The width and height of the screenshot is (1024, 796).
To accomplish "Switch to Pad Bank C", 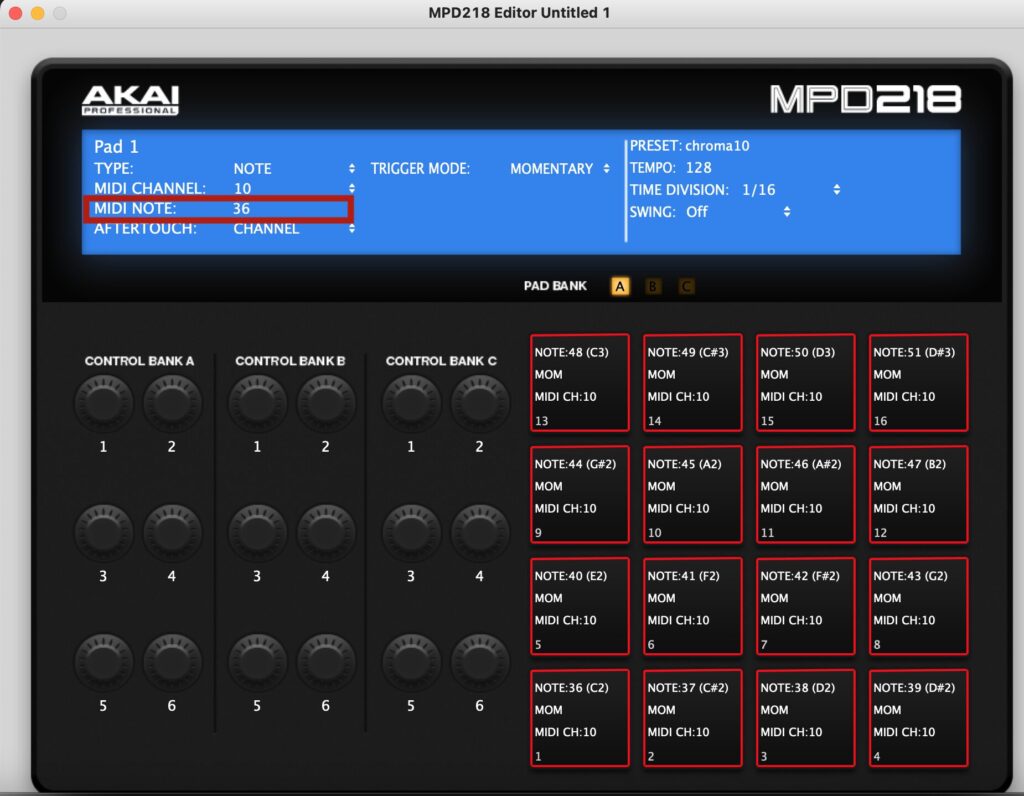I will pos(686,286).
